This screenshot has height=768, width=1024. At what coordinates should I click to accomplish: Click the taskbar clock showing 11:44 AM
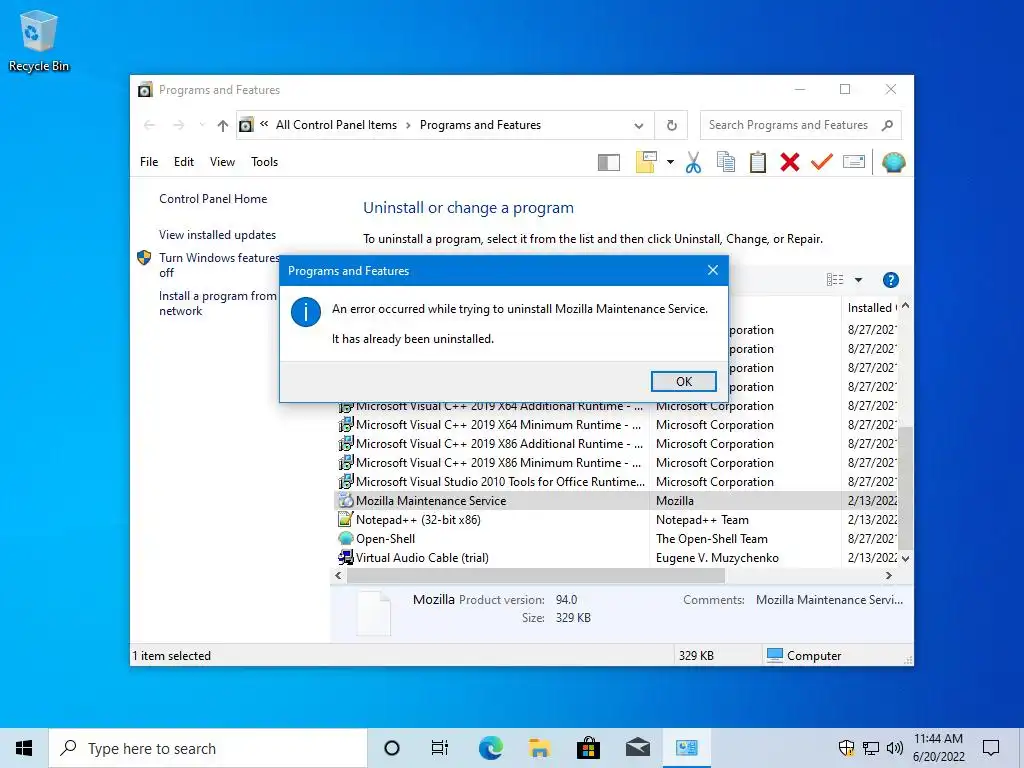click(938, 748)
